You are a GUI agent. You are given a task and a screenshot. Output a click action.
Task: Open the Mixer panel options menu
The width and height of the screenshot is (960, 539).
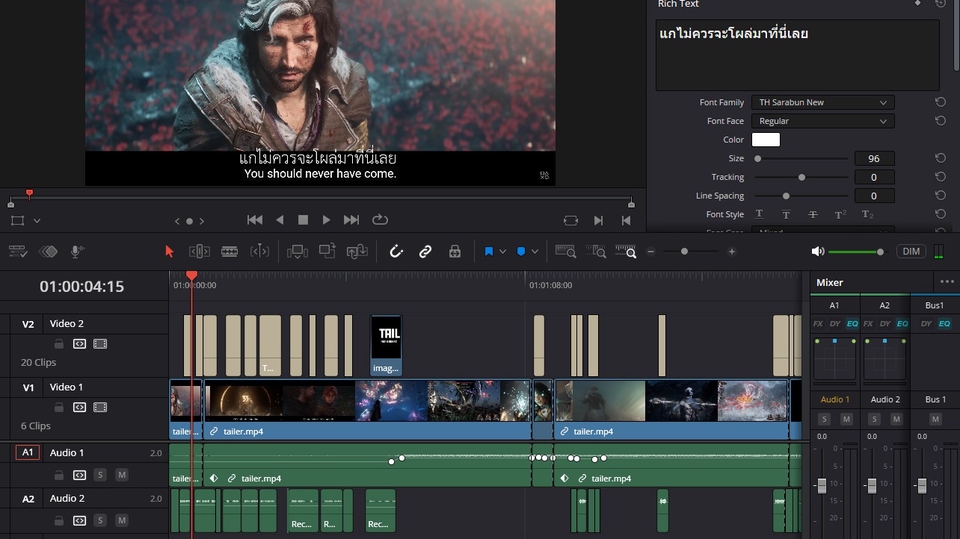click(x=946, y=282)
